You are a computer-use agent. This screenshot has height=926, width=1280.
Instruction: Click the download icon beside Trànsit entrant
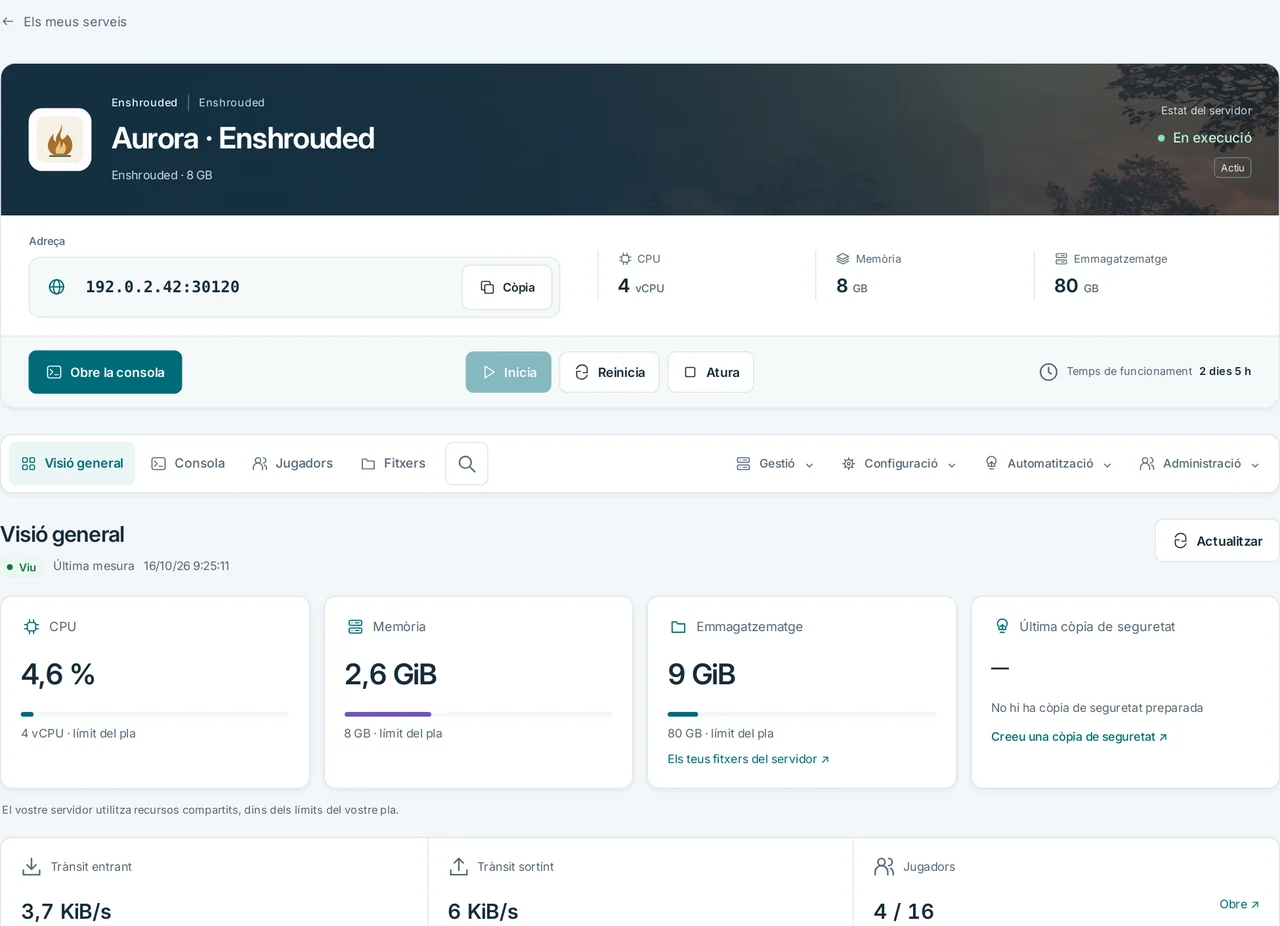pos(32,866)
